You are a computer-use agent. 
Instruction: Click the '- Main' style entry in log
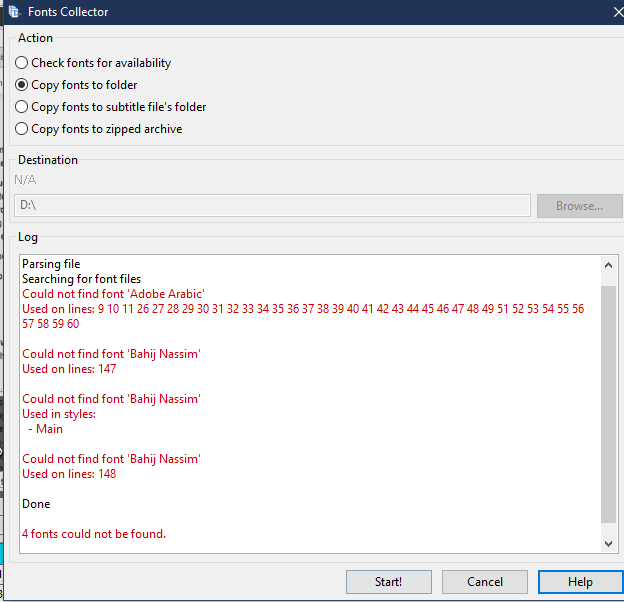point(46,429)
